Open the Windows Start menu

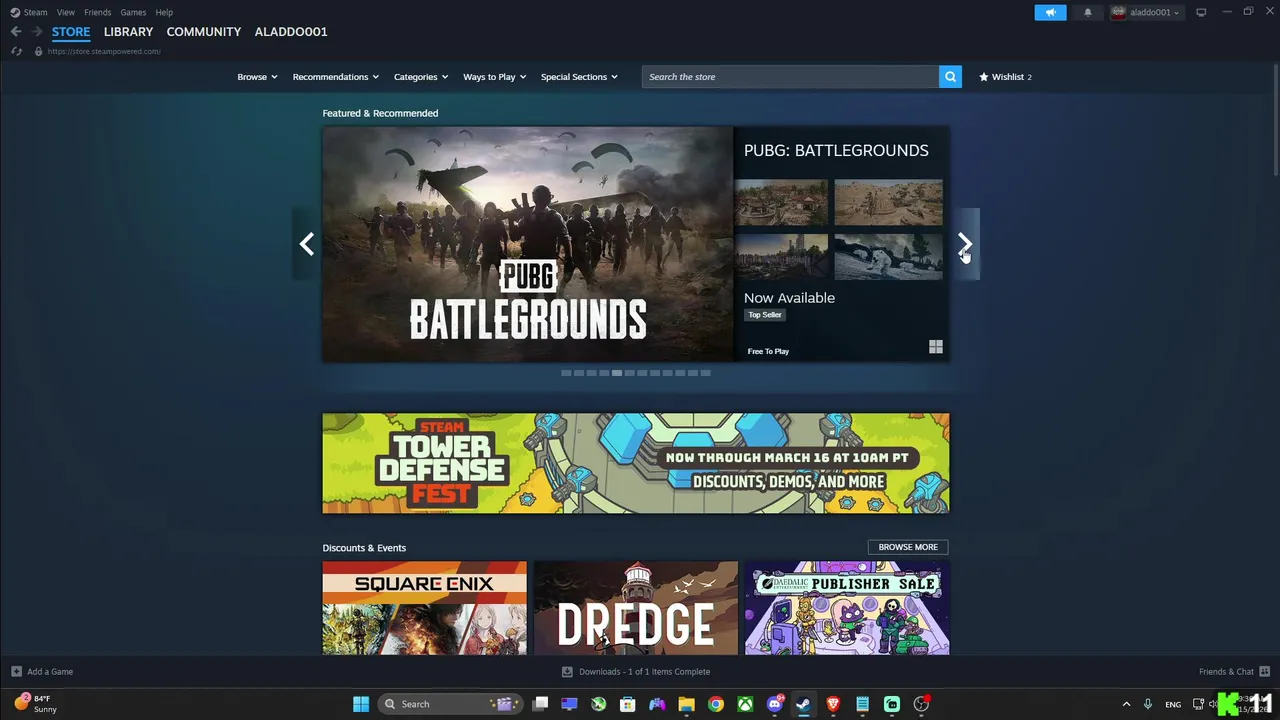(361, 704)
